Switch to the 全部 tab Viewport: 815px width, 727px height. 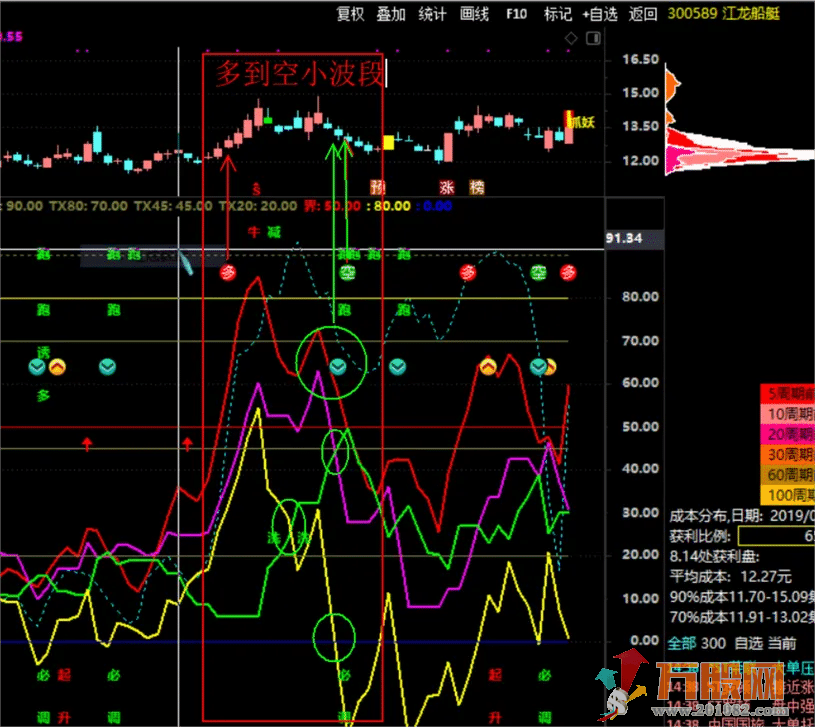coord(681,643)
